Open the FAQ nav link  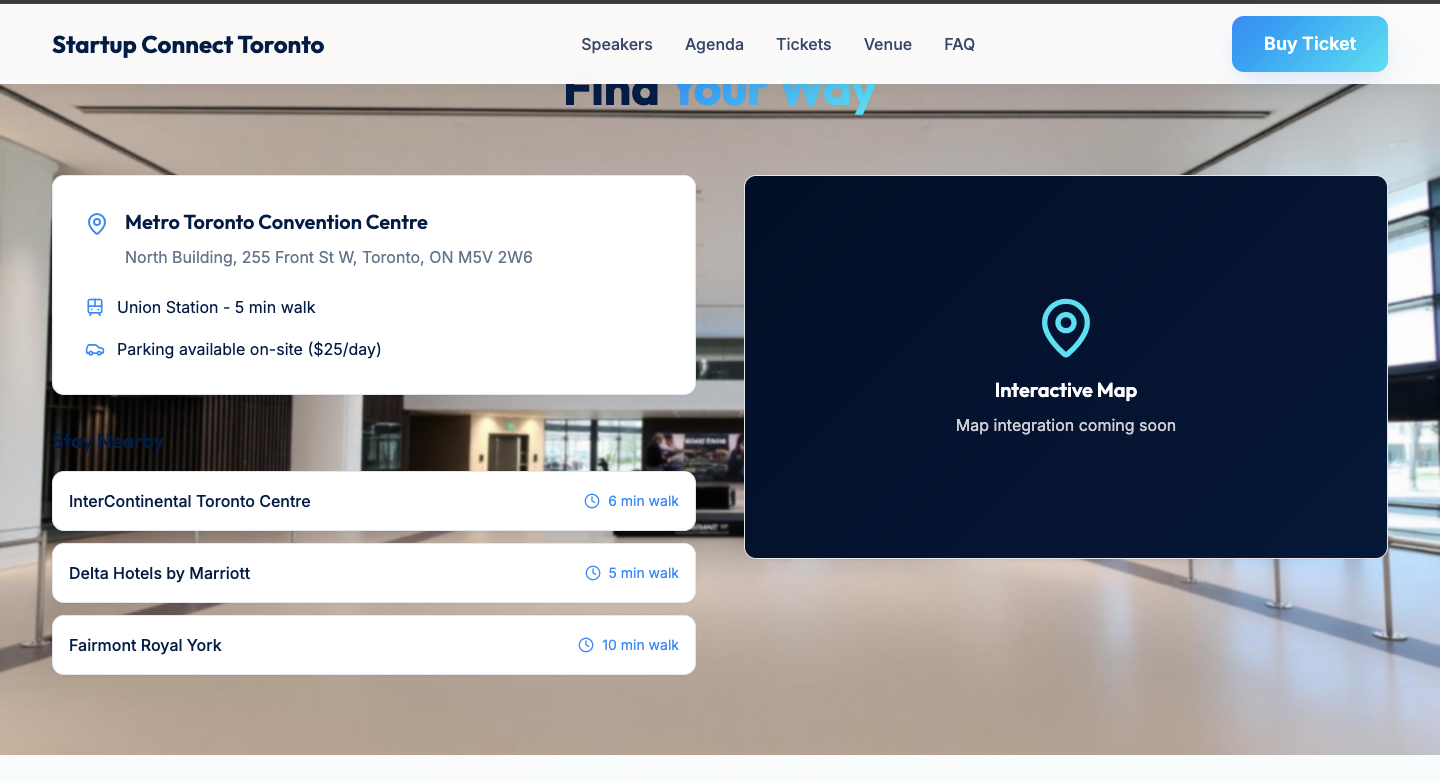point(959,44)
